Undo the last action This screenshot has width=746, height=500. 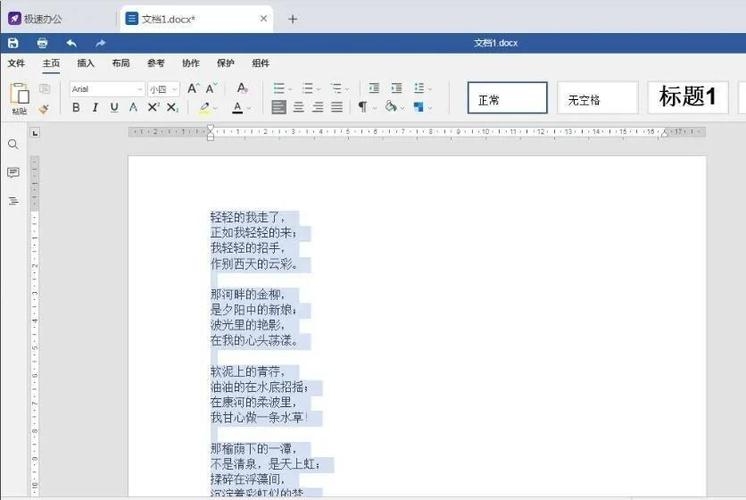click(71, 43)
